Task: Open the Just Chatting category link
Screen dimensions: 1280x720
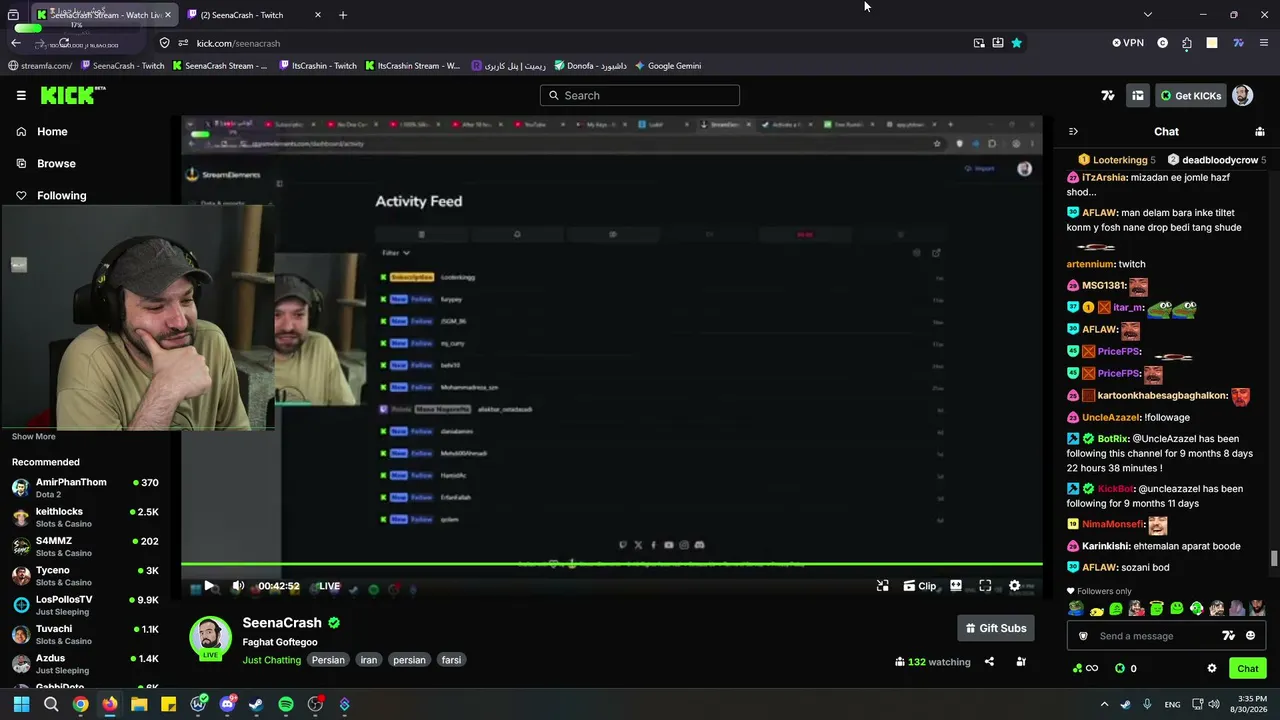Action: click(271, 660)
